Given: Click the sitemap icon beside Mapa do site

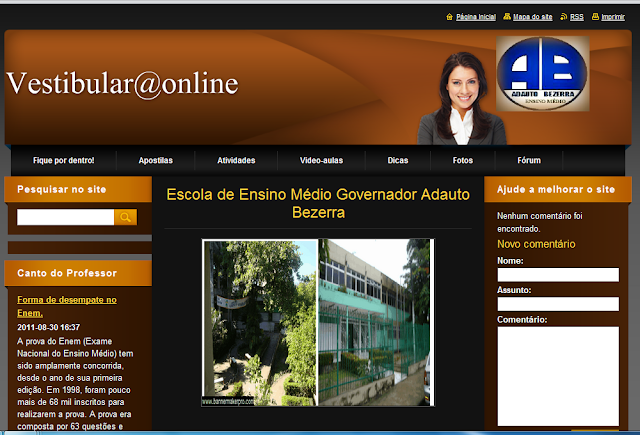Looking at the screenshot, I should point(507,17).
